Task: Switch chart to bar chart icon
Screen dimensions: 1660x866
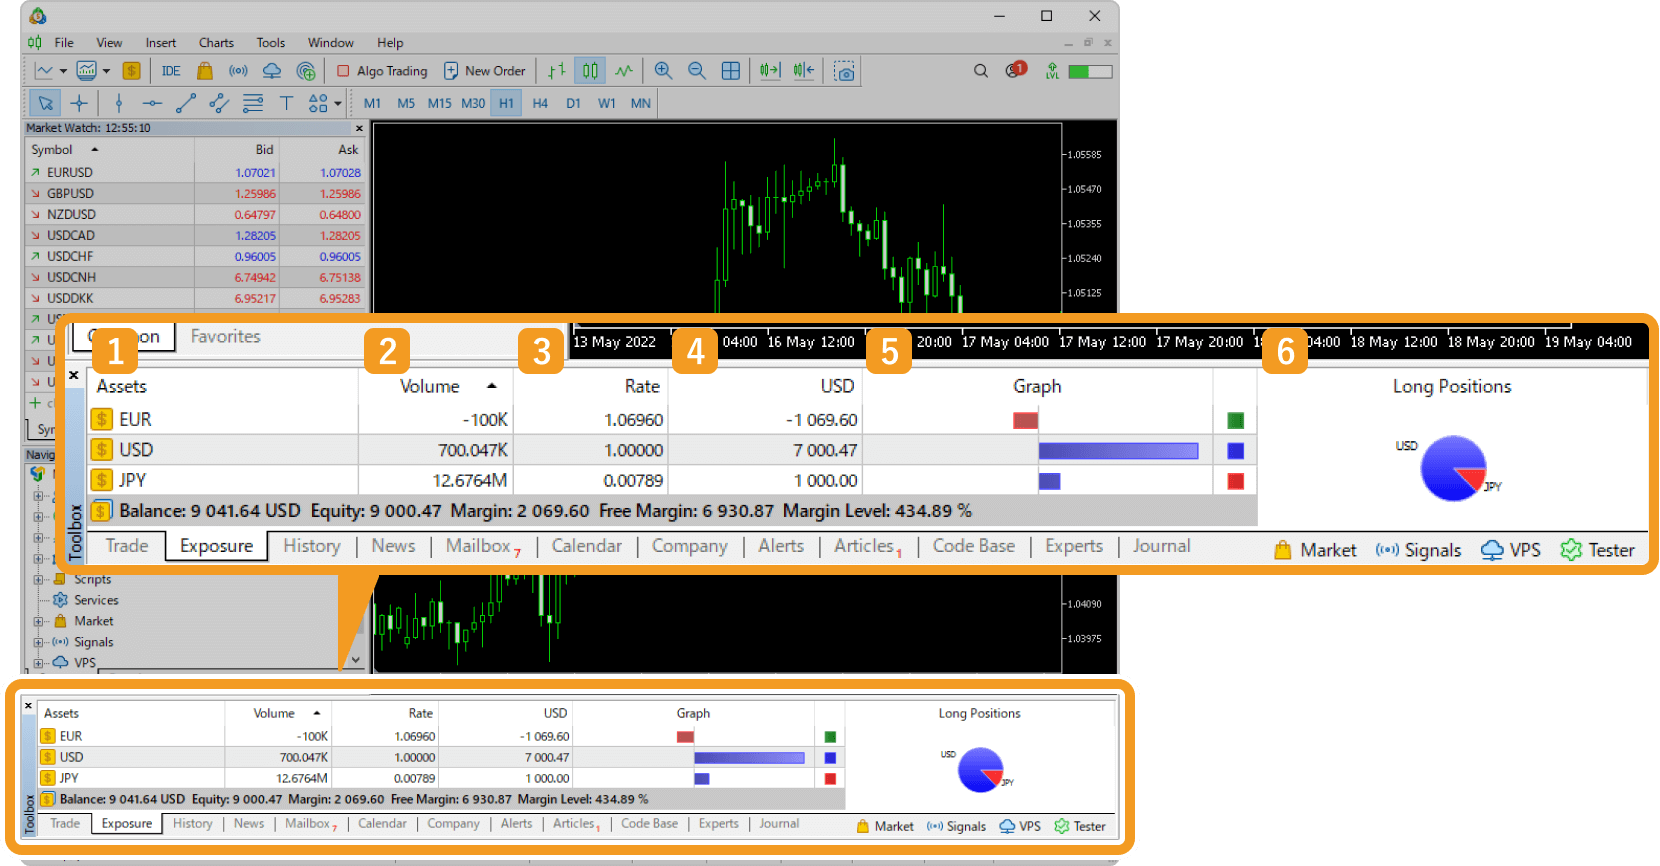Action: pyautogui.click(x=557, y=71)
